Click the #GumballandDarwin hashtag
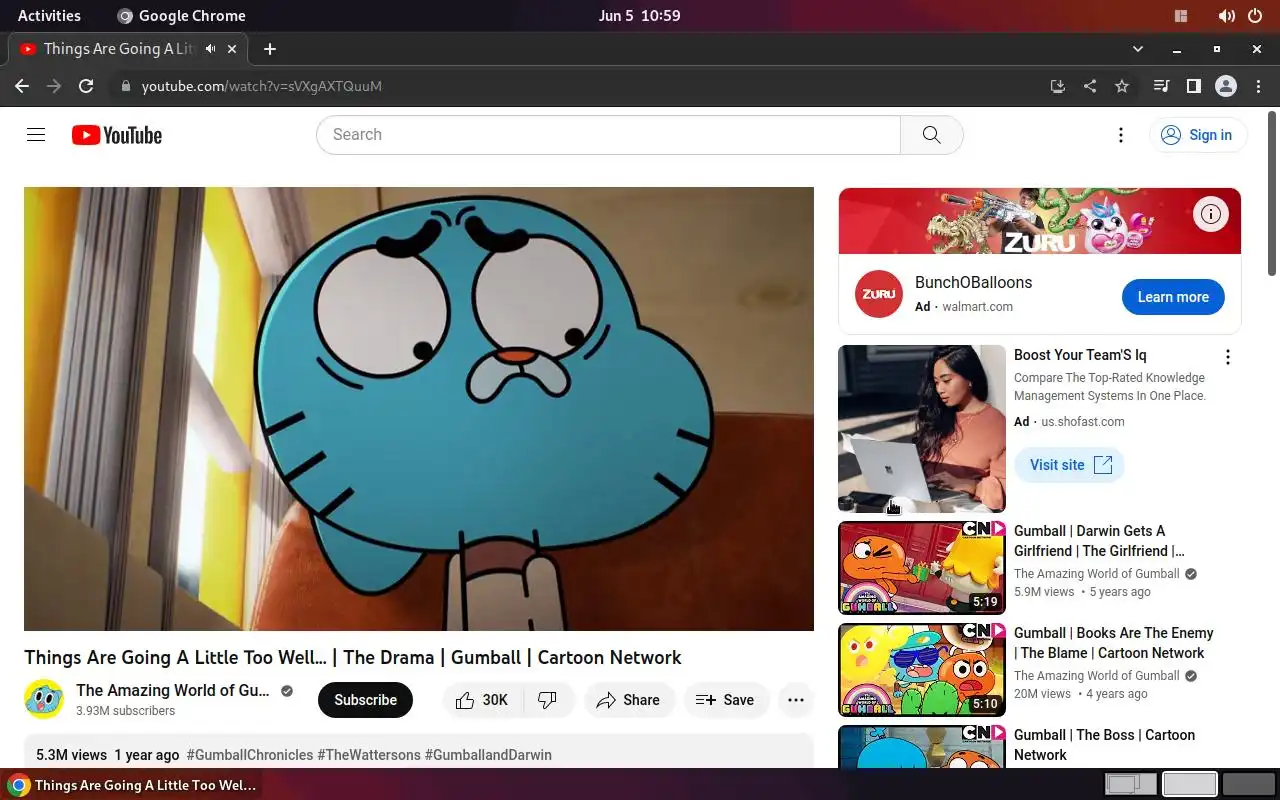Image resolution: width=1280 pixels, height=800 pixels. 488,755
